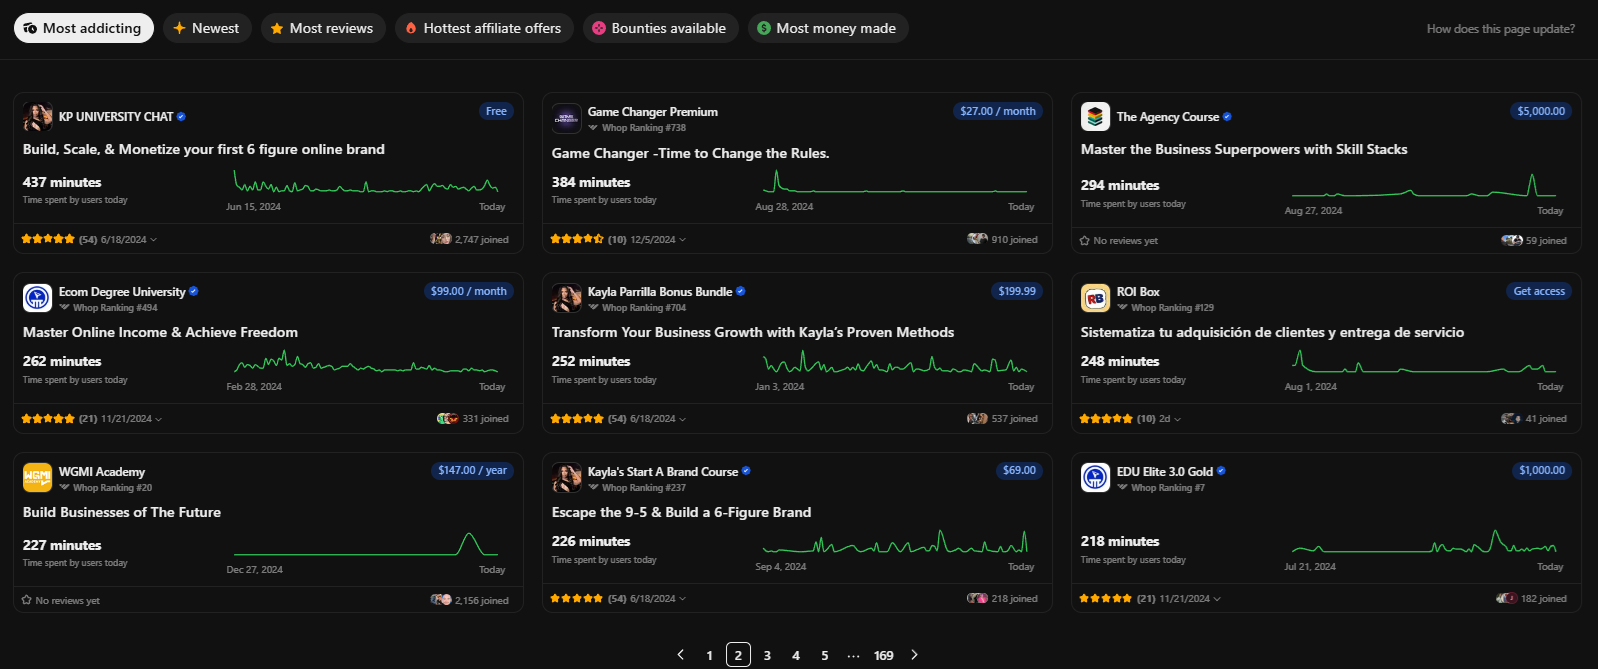The height and width of the screenshot is (669, 1598).
Task: Click member avatars next to 910 joined
Action: tap(977, 239)
